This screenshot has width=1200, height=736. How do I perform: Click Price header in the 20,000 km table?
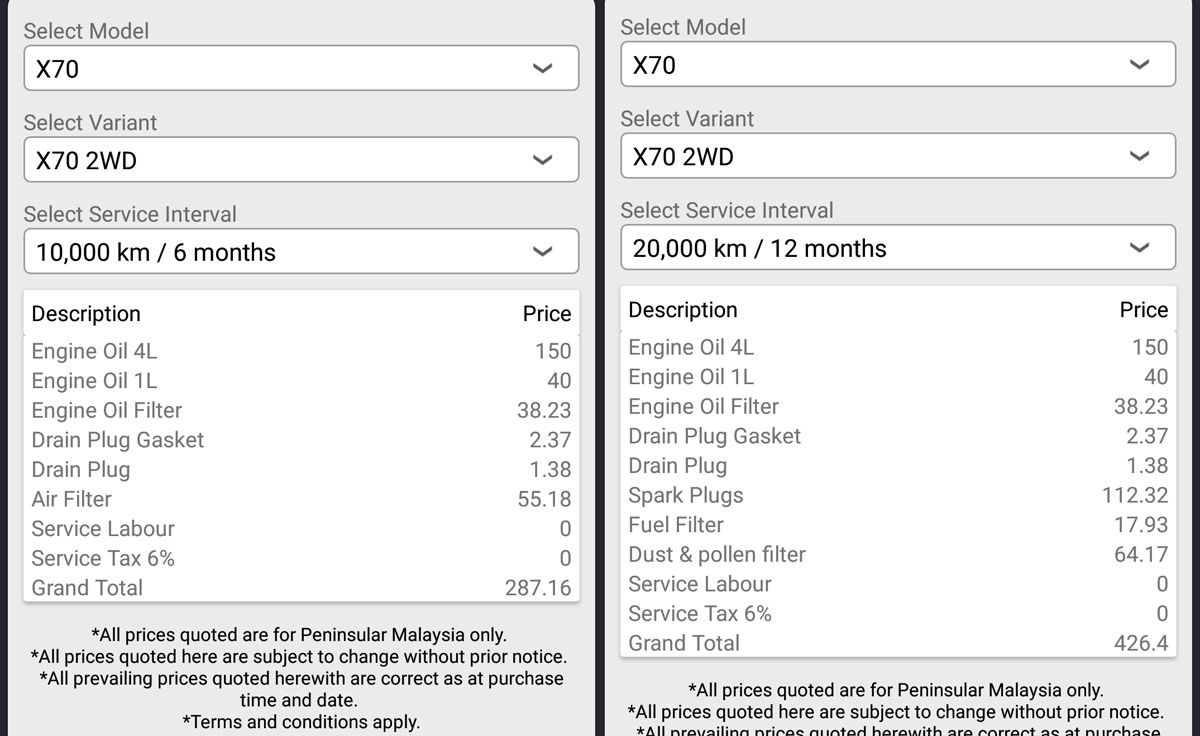(x=1143, y=310)
